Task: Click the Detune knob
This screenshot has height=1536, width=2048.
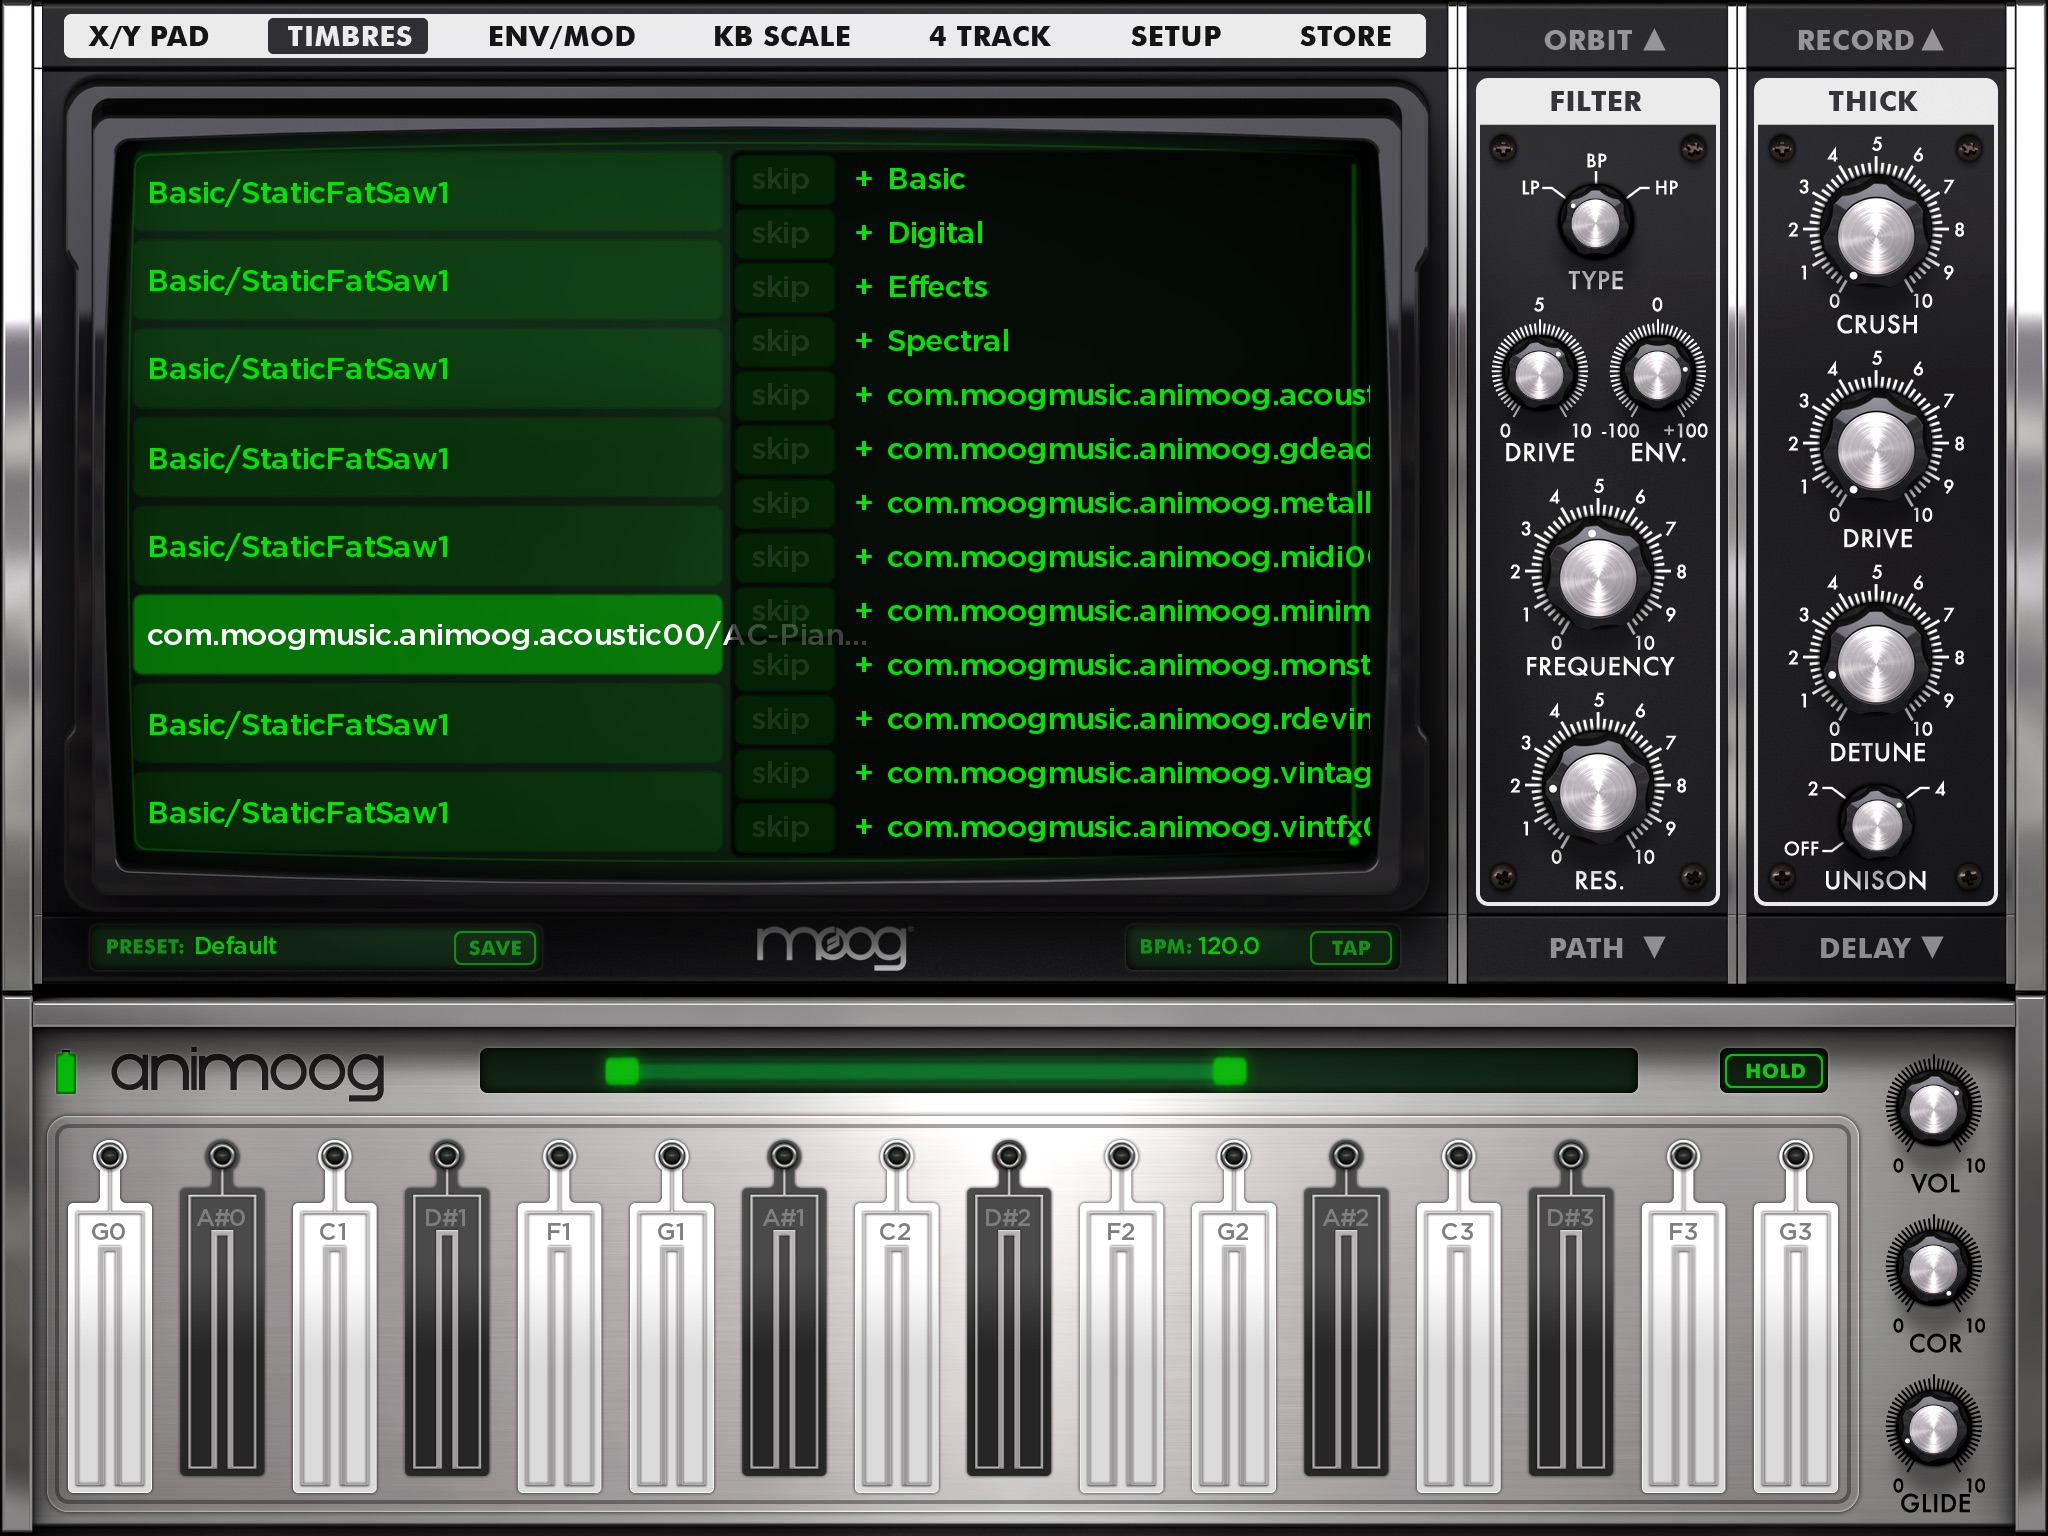Action: pyautogui.click(x=1875, y=664)
